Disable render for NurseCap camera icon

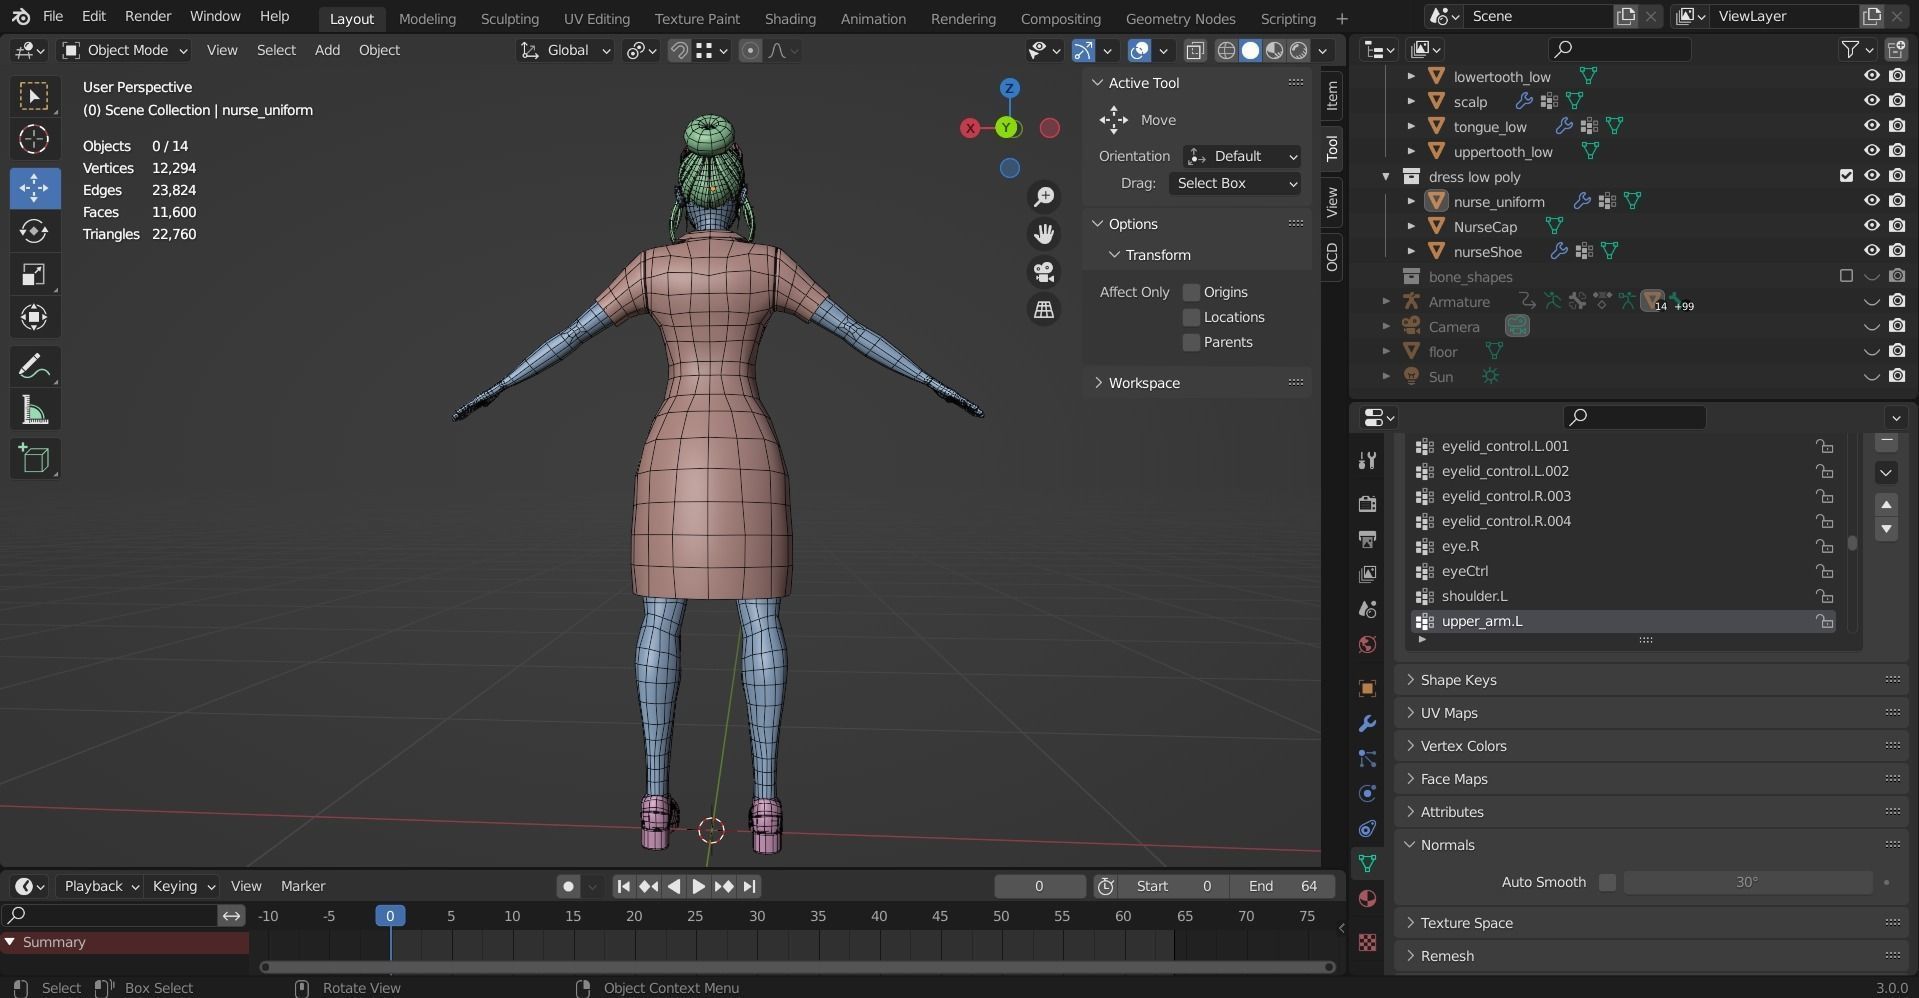1897,226
